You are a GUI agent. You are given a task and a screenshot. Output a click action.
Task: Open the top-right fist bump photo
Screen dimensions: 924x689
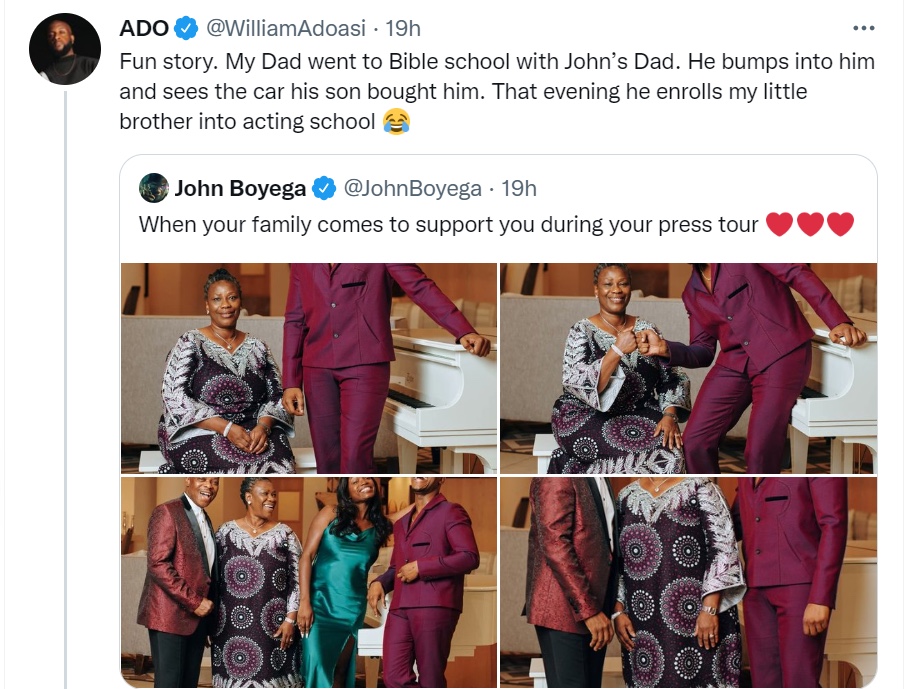688,368
